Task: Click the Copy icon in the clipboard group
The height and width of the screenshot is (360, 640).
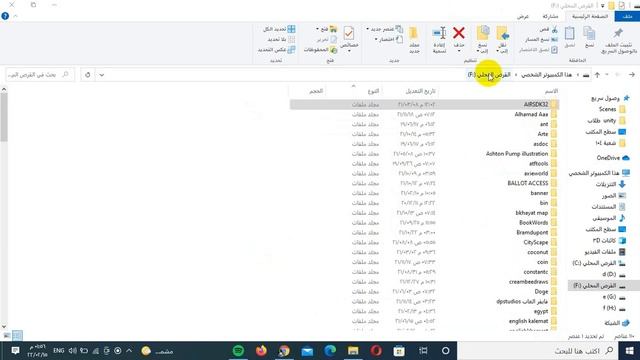Action: [589, 33]
